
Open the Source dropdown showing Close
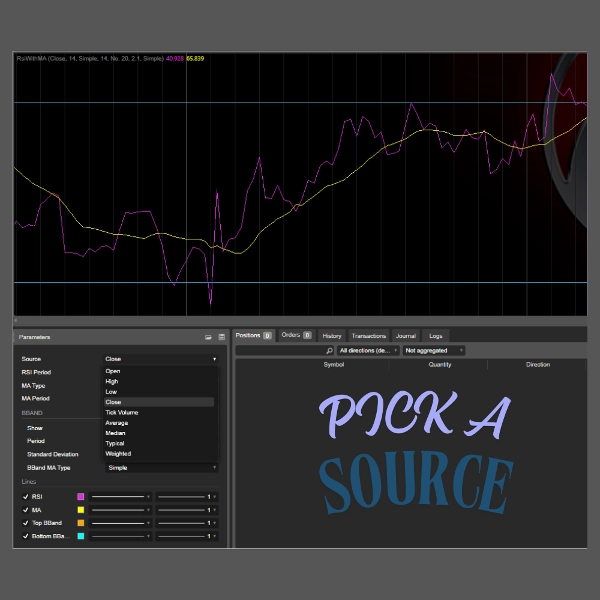click(x=160, y=358)
